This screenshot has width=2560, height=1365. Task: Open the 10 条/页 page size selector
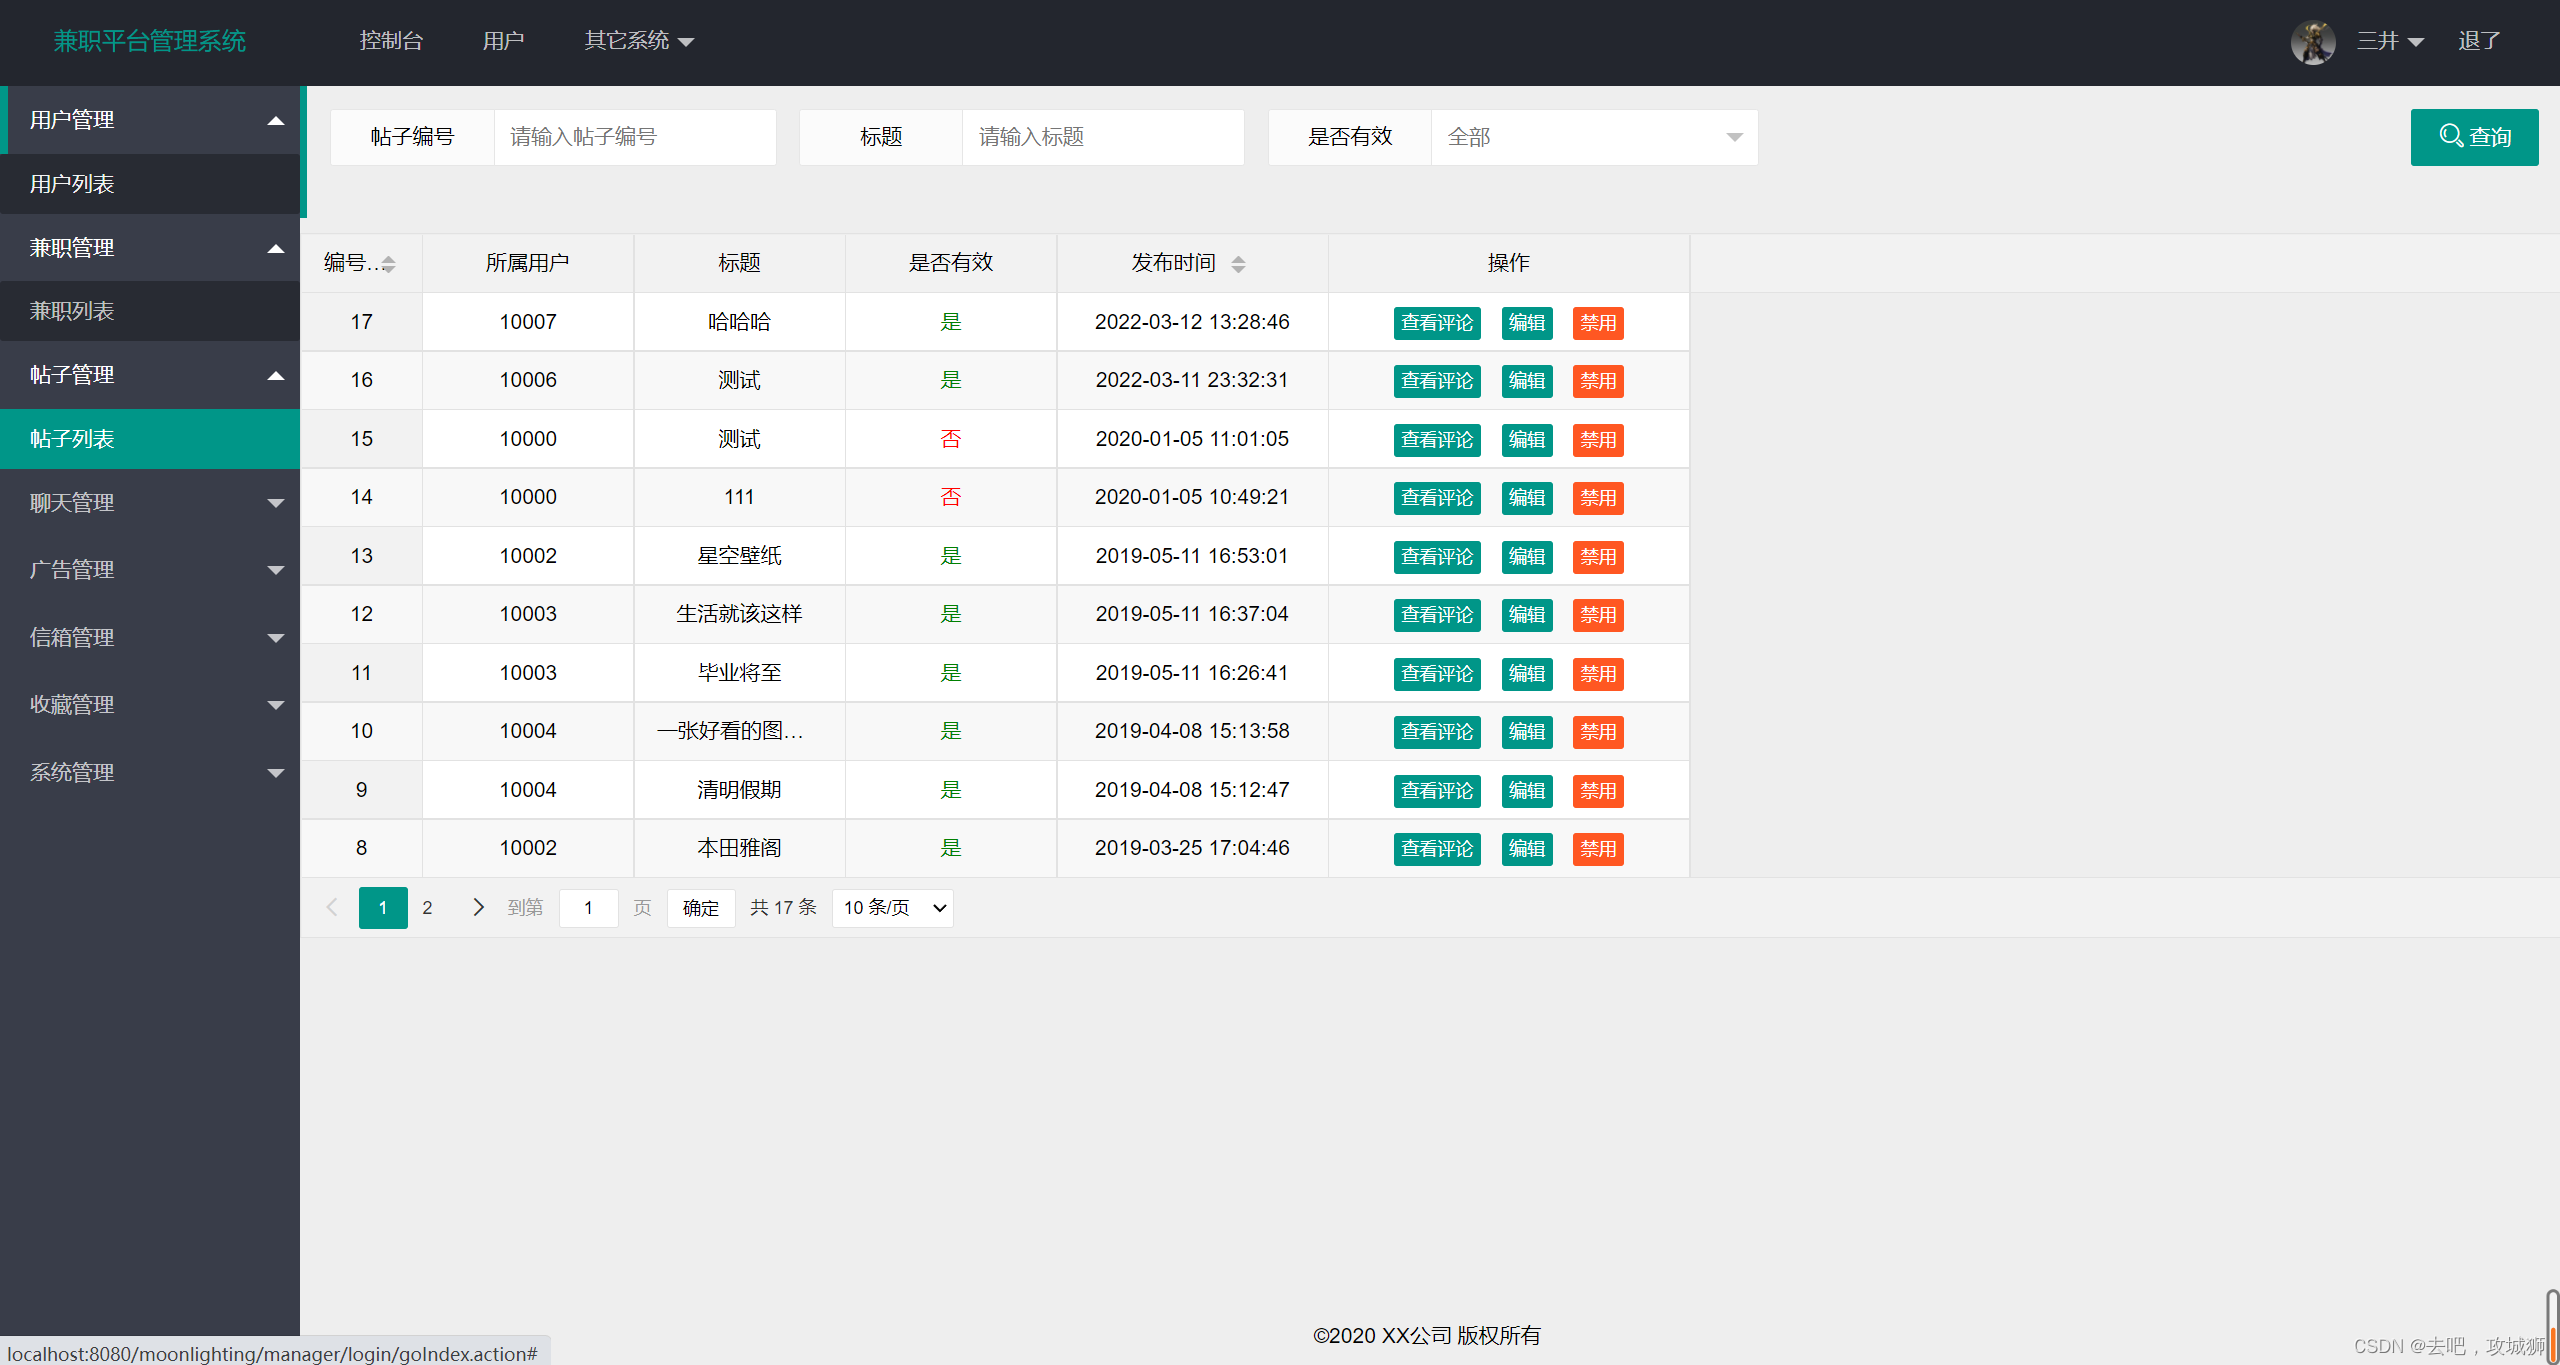[892, 908]
